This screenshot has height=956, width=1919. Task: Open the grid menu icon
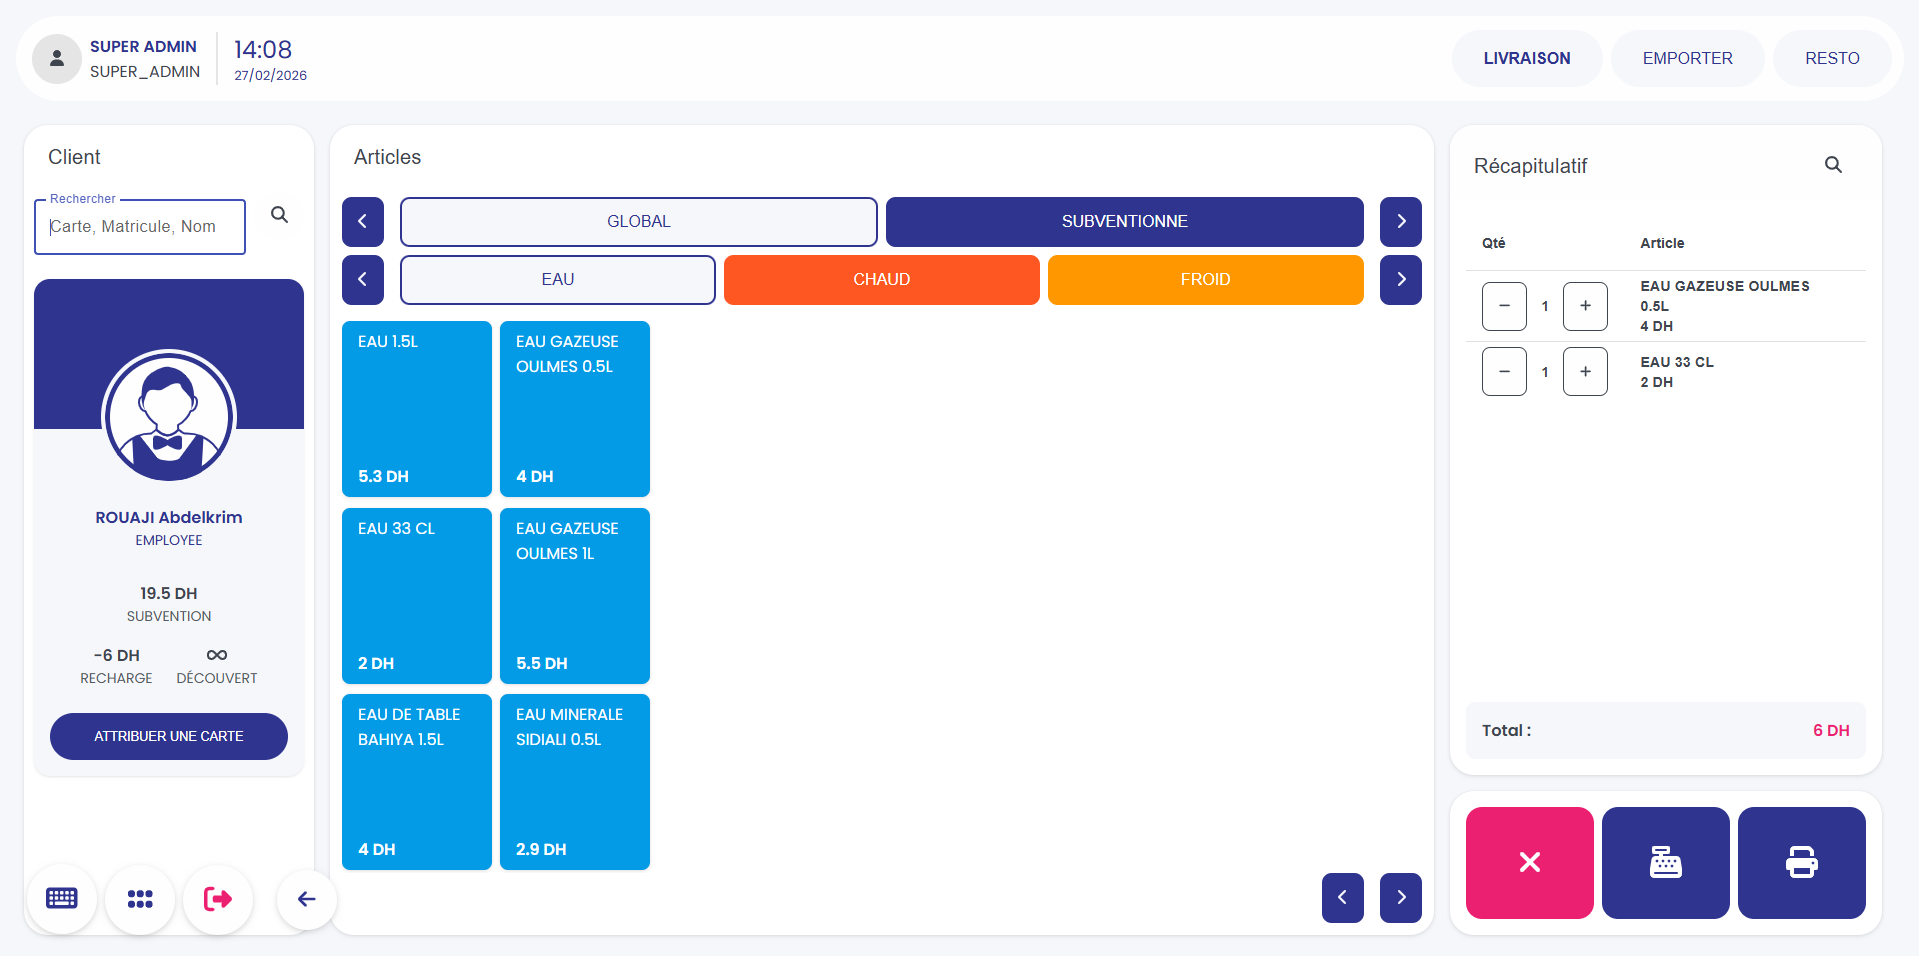pos(140,899)
